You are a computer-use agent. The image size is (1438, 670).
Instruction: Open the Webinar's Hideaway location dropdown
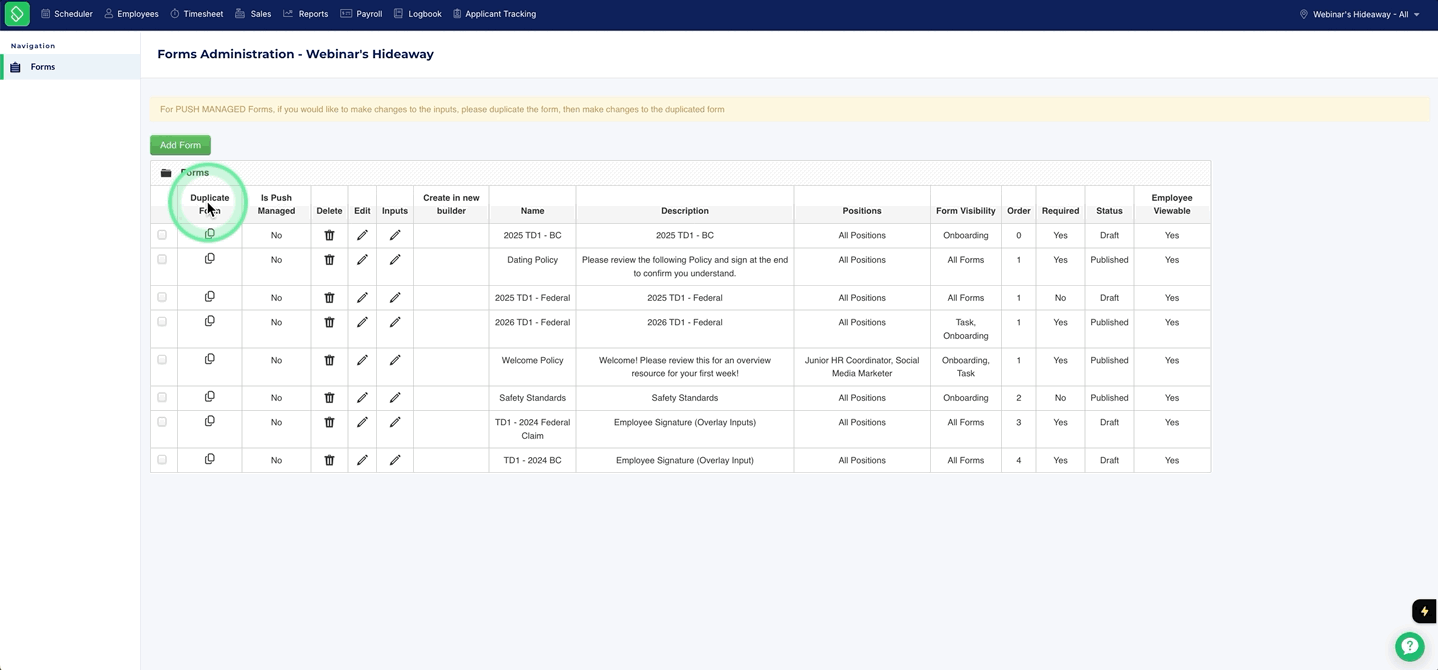tap(1359, 14)
